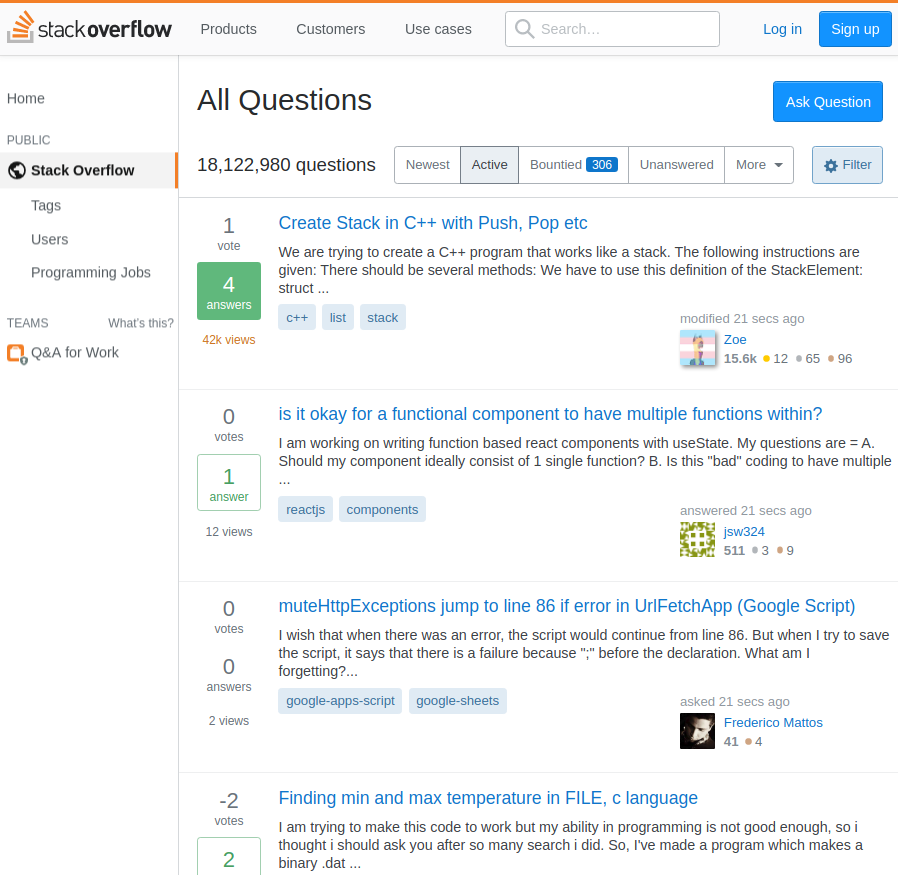Click the Stack Overflow logo
Viewport: 898px width, 875px height.
(x=89, y=27)
